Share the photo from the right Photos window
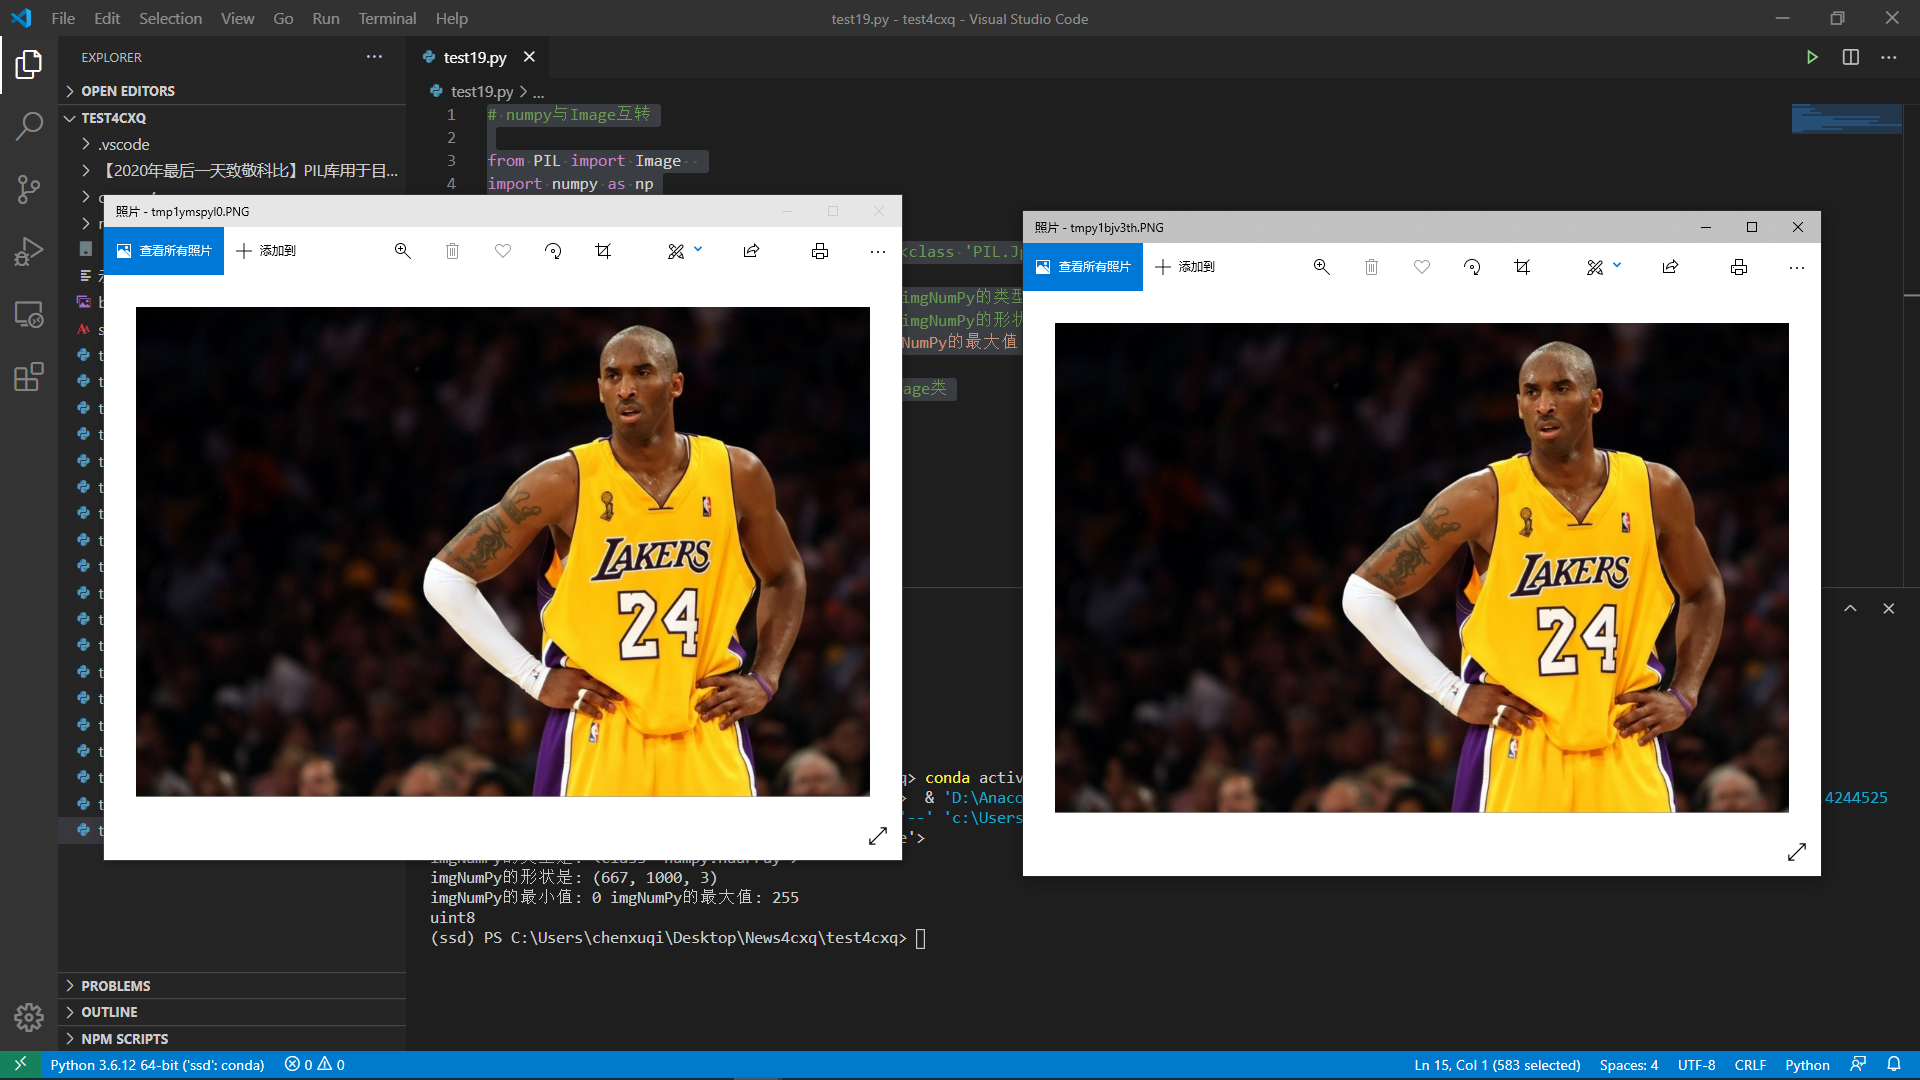The height and width of the screenshot is (1080, 1920). (x=1670, y=267)
